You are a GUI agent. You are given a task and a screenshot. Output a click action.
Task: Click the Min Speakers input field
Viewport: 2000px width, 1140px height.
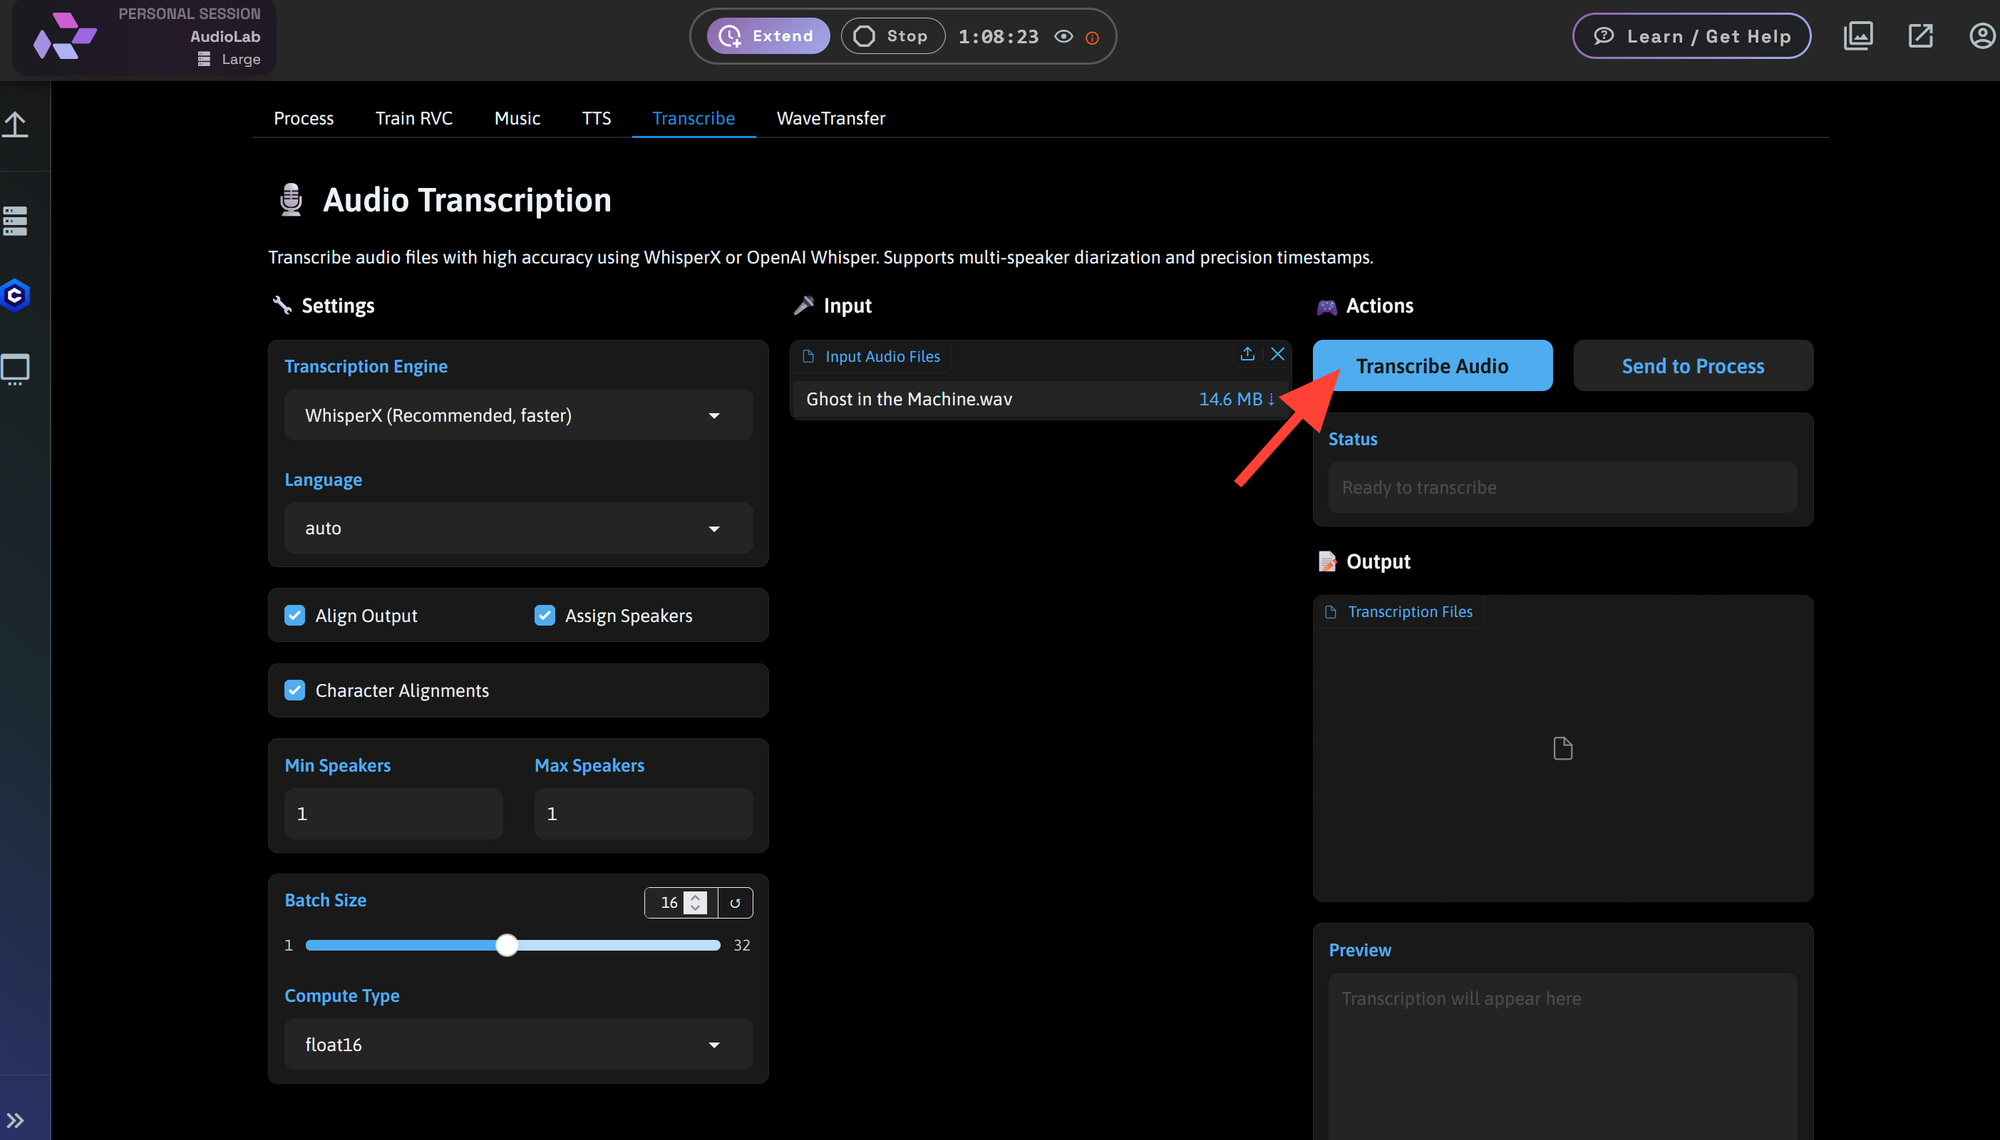393,813
